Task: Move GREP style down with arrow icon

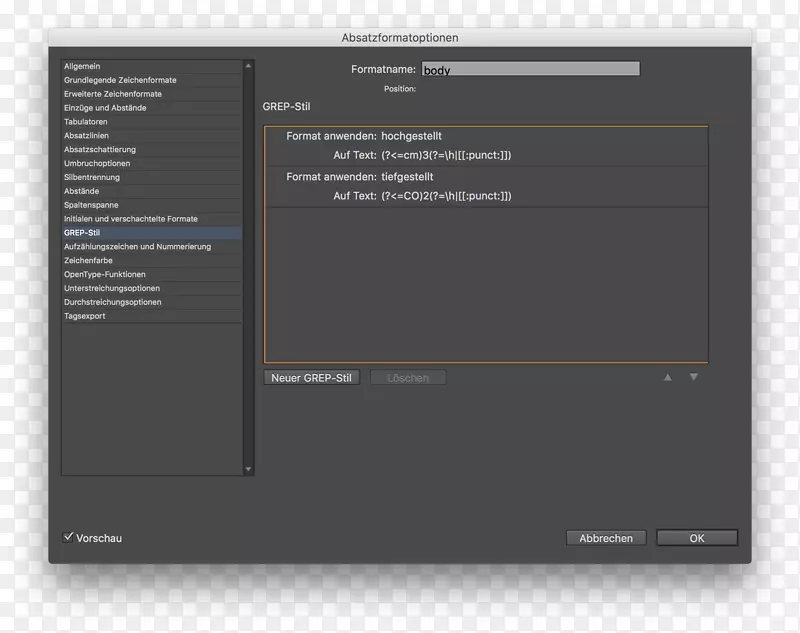Action: tap(693, 377)
